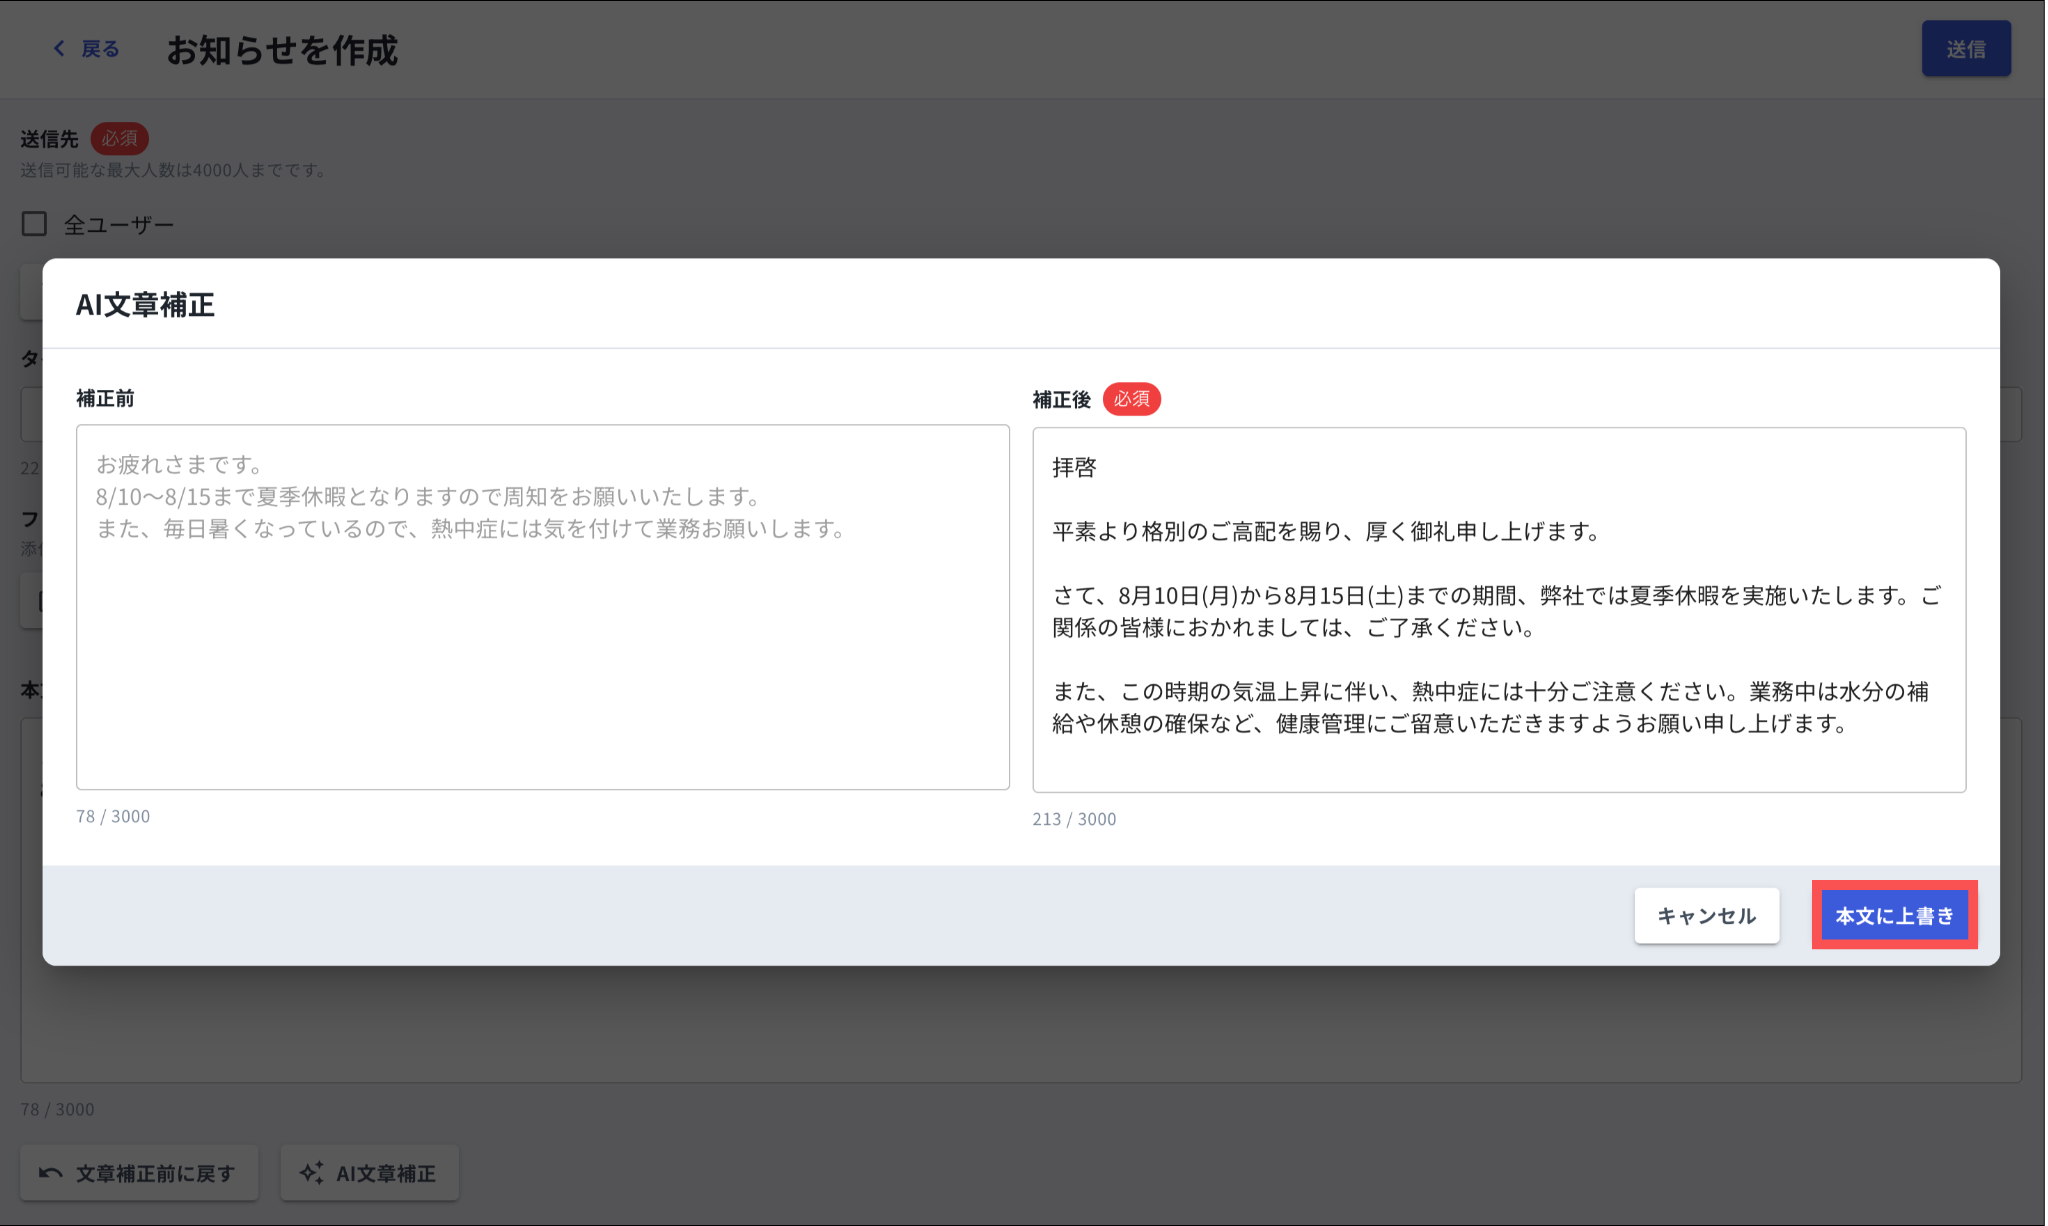The image size is (2048, 1226).
Task: Click the AI文章補正 dialog title
Action: [146, 304]
